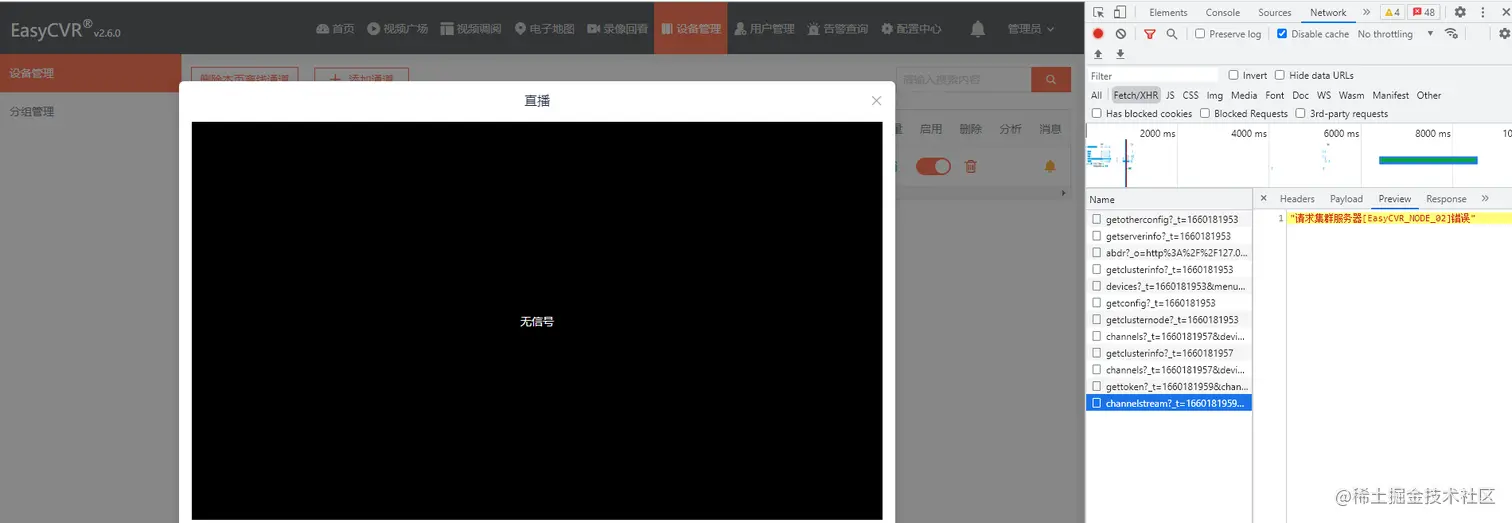Click the orange search button in EasyCVR
This screenshot has width=1512, height=523.
pyautogui.click(x=1051, y=80)
